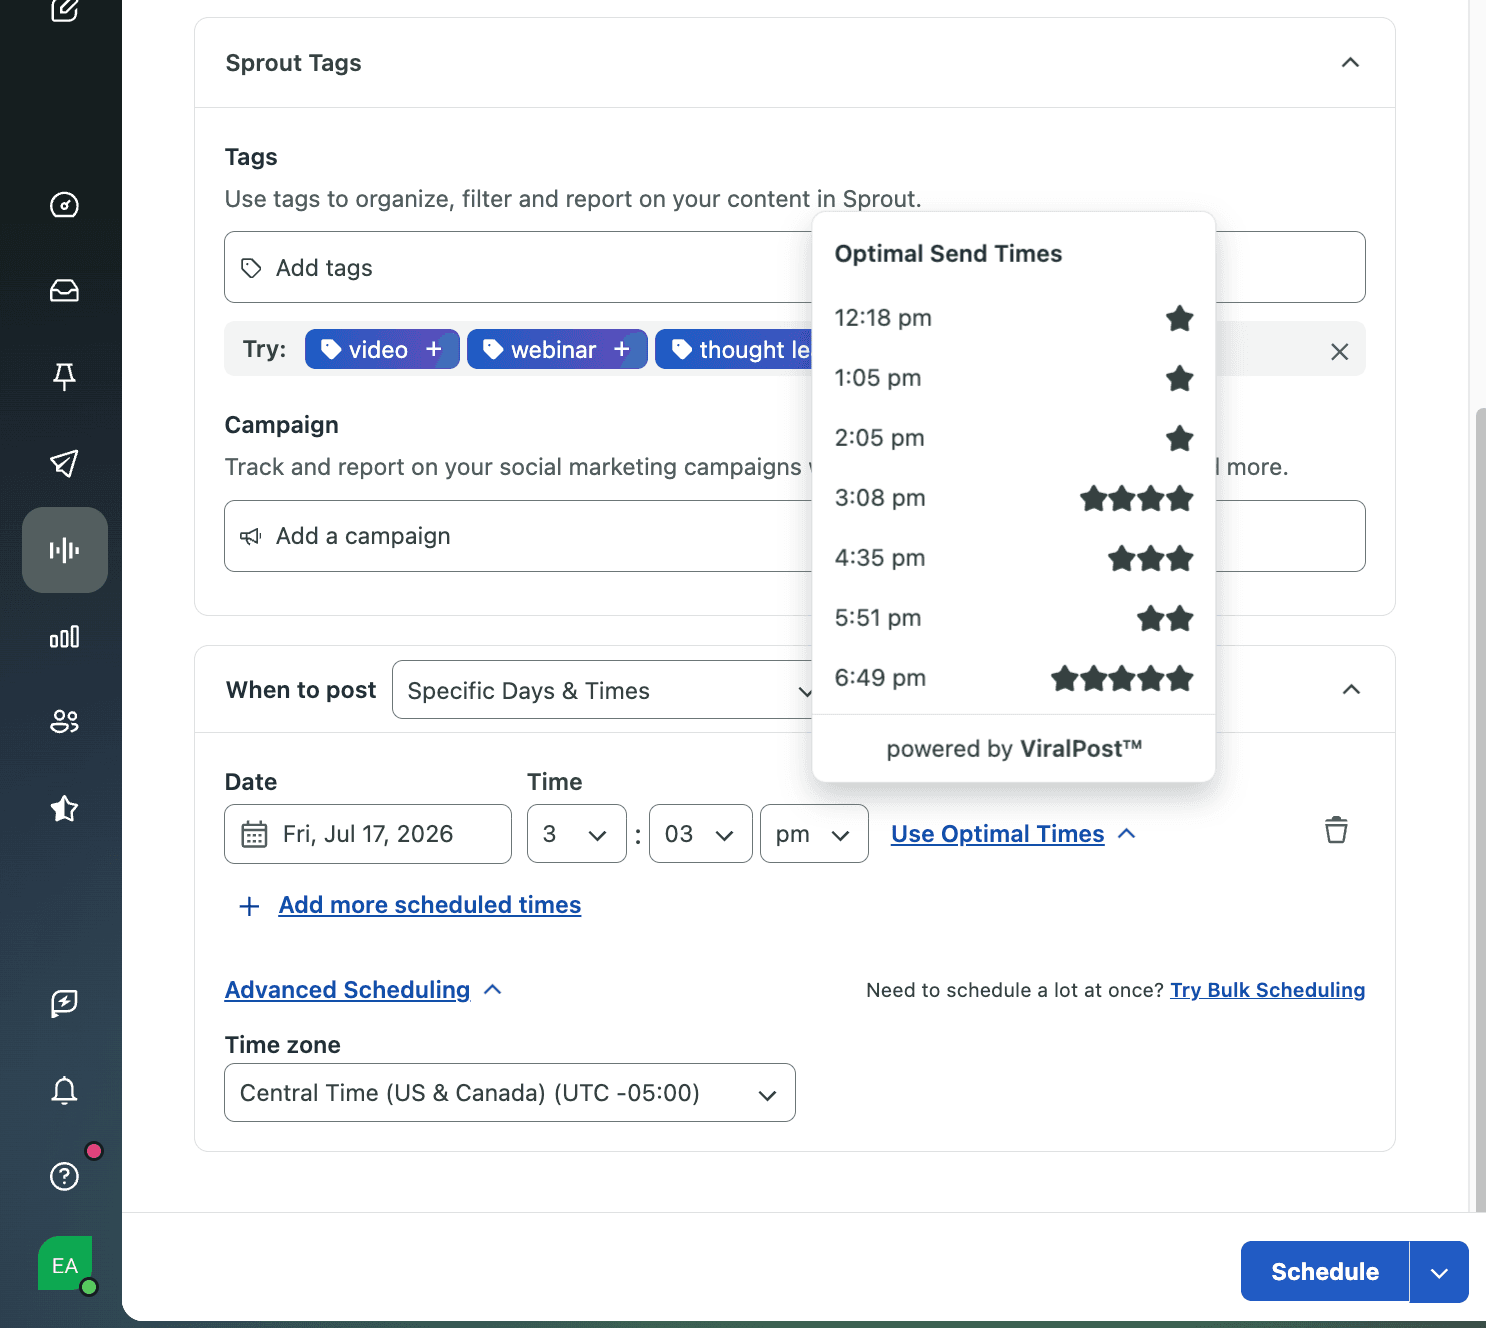Delete scheduled time with trash icon
Viewport: 1486px width, 1328px height.
click(x=1336, y=831)
